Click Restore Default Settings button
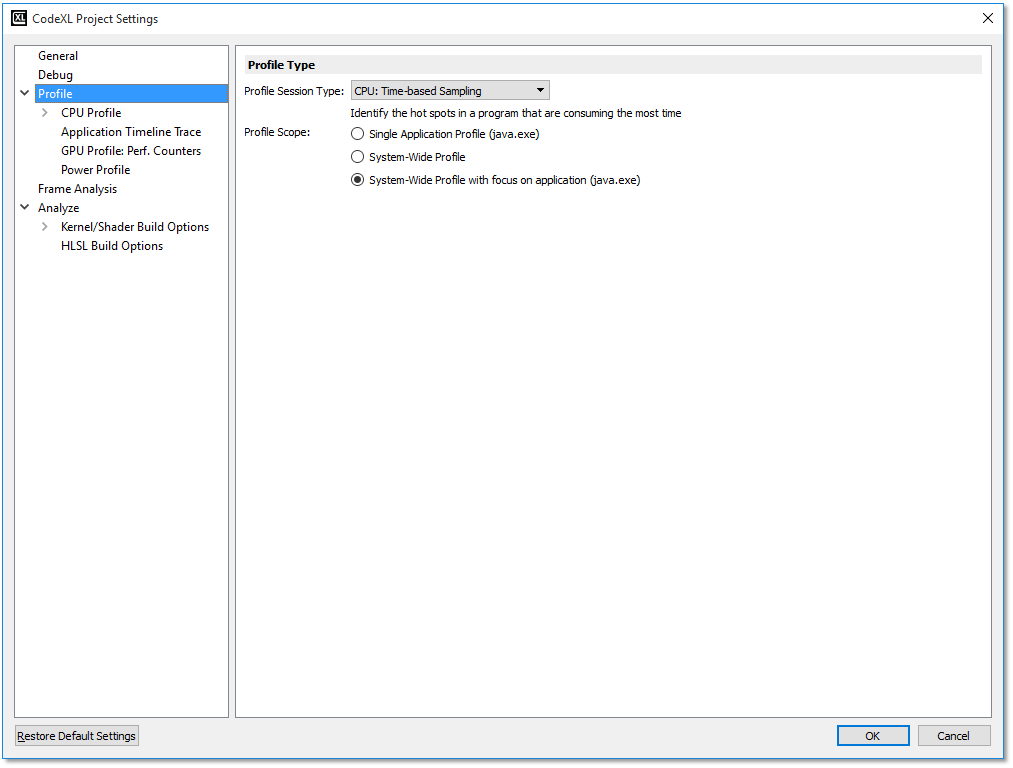Viewport: 1013px width, 768px height. pos(76,736)
